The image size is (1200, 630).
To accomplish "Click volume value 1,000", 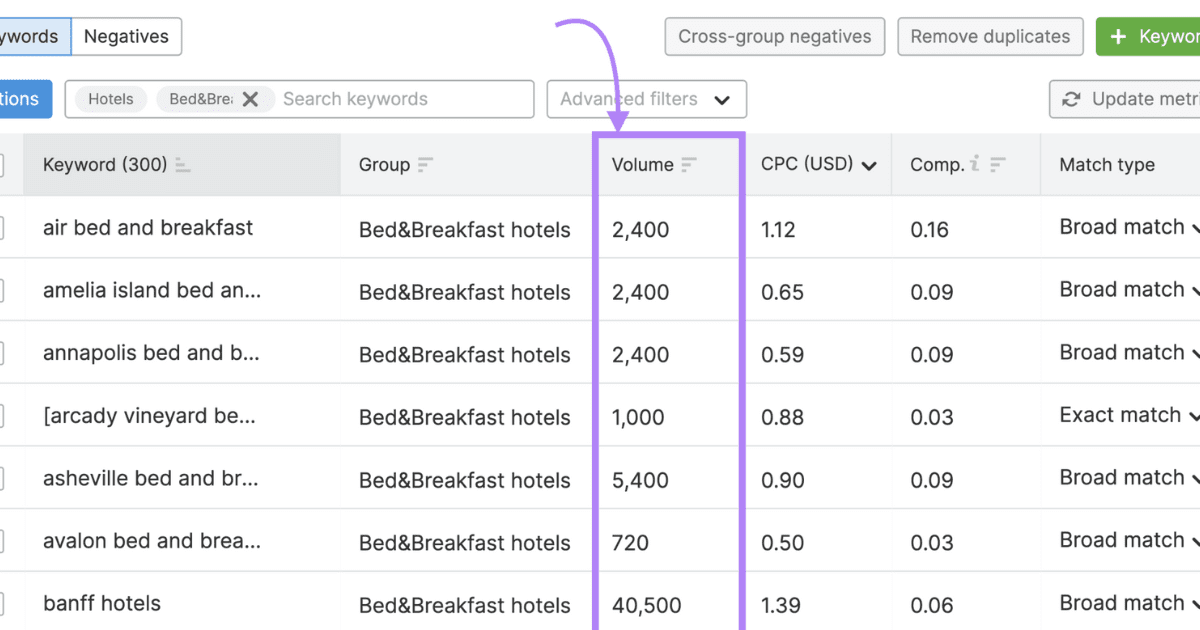I will coord(638,417).
